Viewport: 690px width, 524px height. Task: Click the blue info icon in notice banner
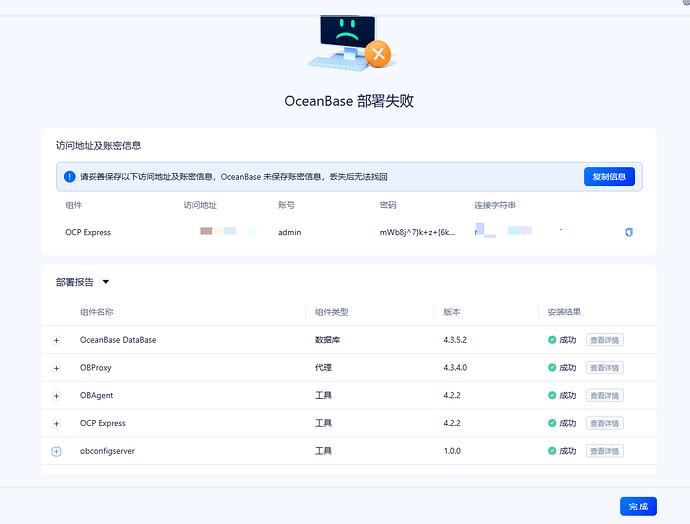click(70, 177)
